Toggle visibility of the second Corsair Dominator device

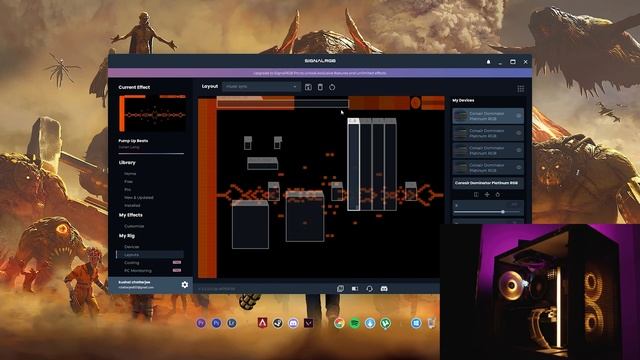point(518,133)
